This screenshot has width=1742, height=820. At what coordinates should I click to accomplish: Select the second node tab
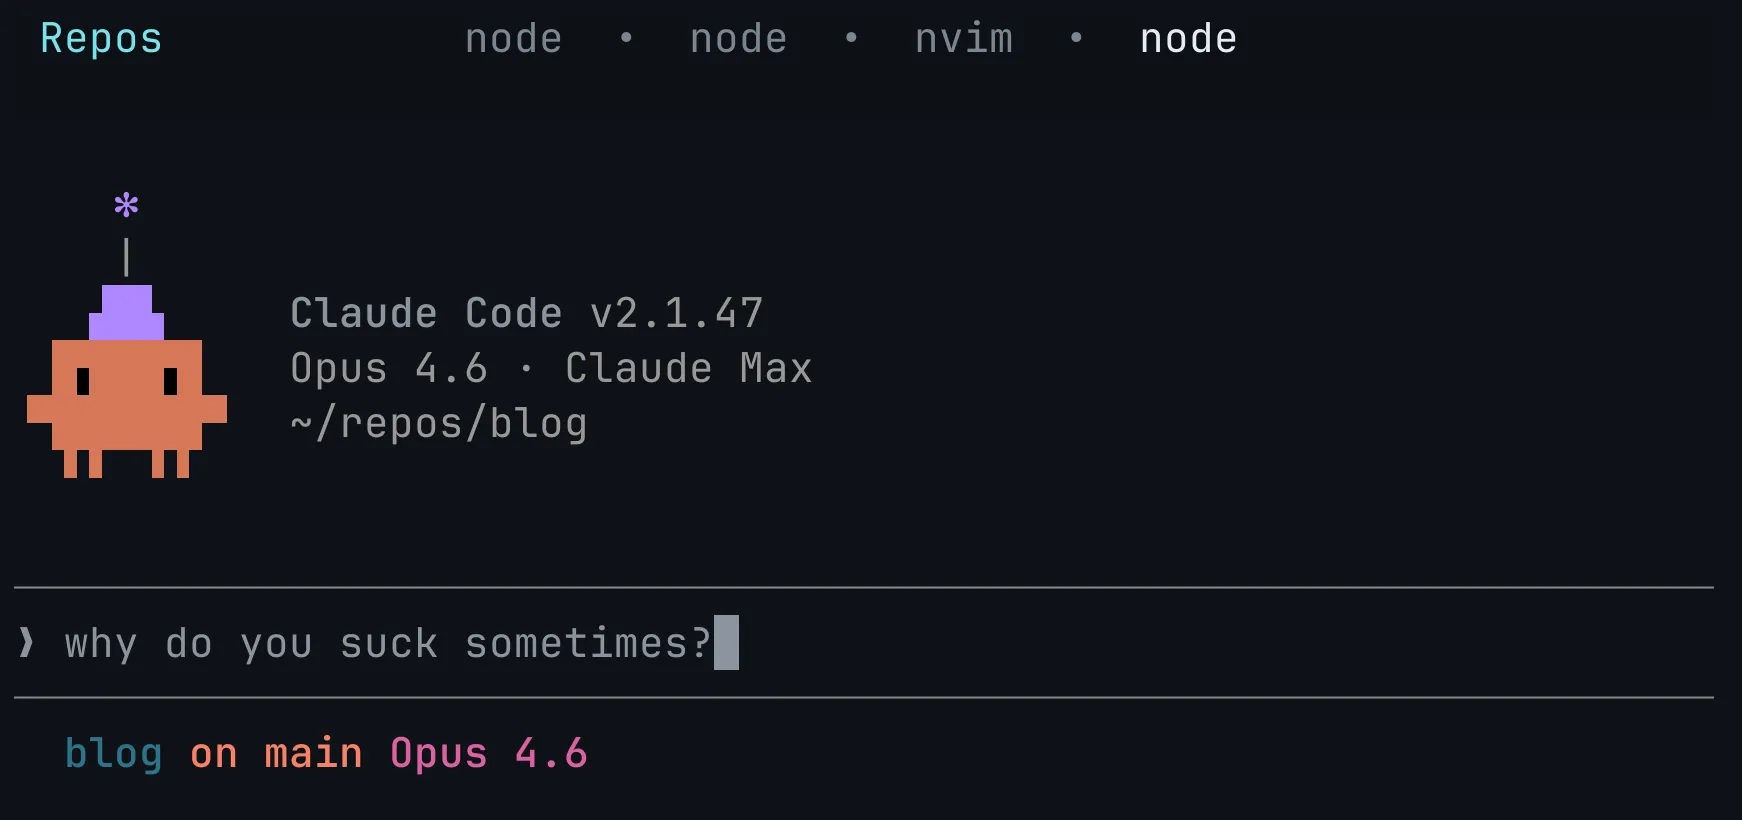tap(737, 38)
